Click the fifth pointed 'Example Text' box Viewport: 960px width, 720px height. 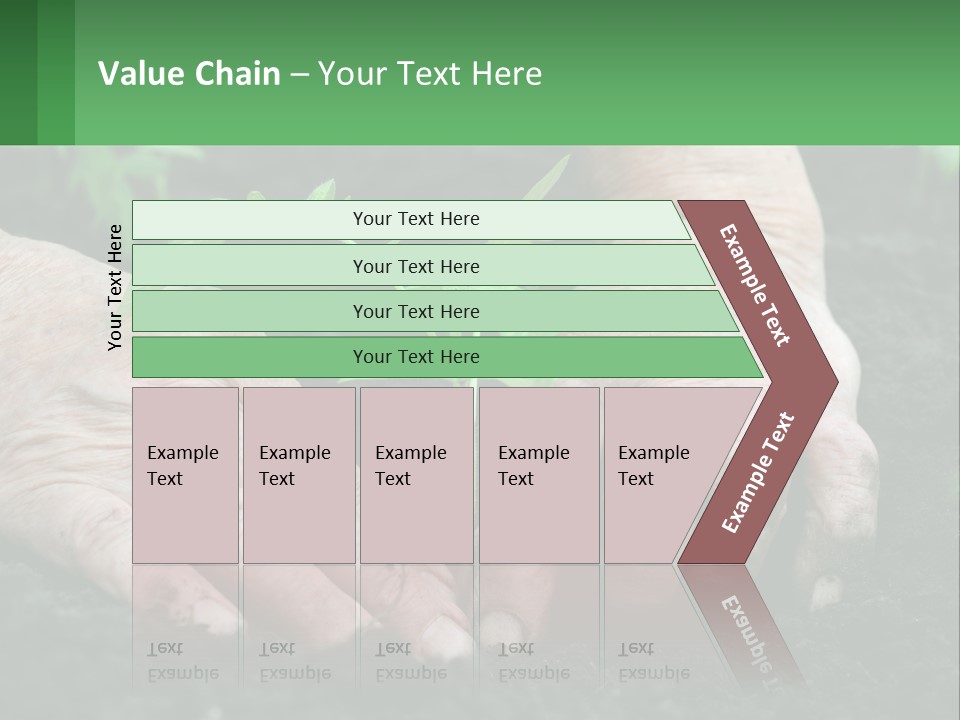click(660, 475)
